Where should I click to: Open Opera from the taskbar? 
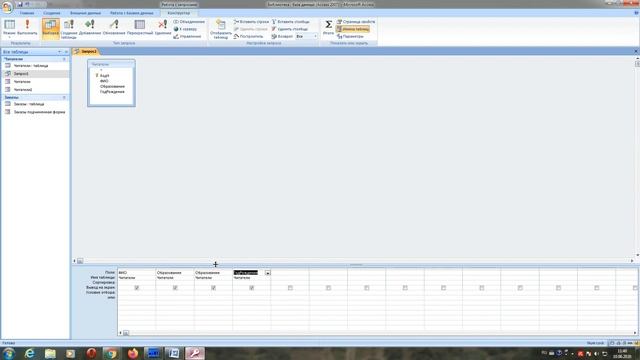click(91, 353)
